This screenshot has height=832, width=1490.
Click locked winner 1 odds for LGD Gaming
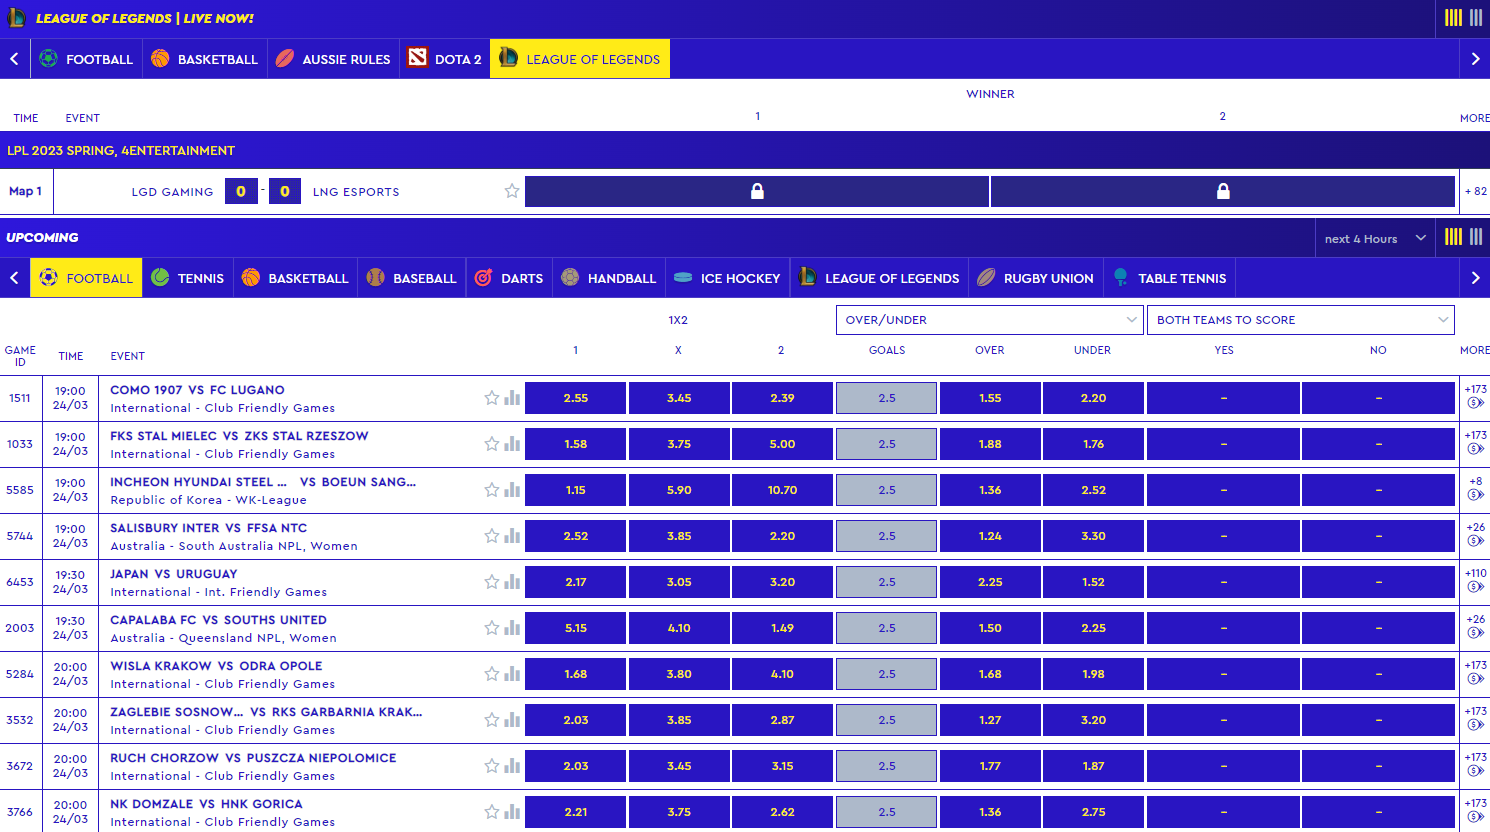pyautogui.click(x=757, y=191)
